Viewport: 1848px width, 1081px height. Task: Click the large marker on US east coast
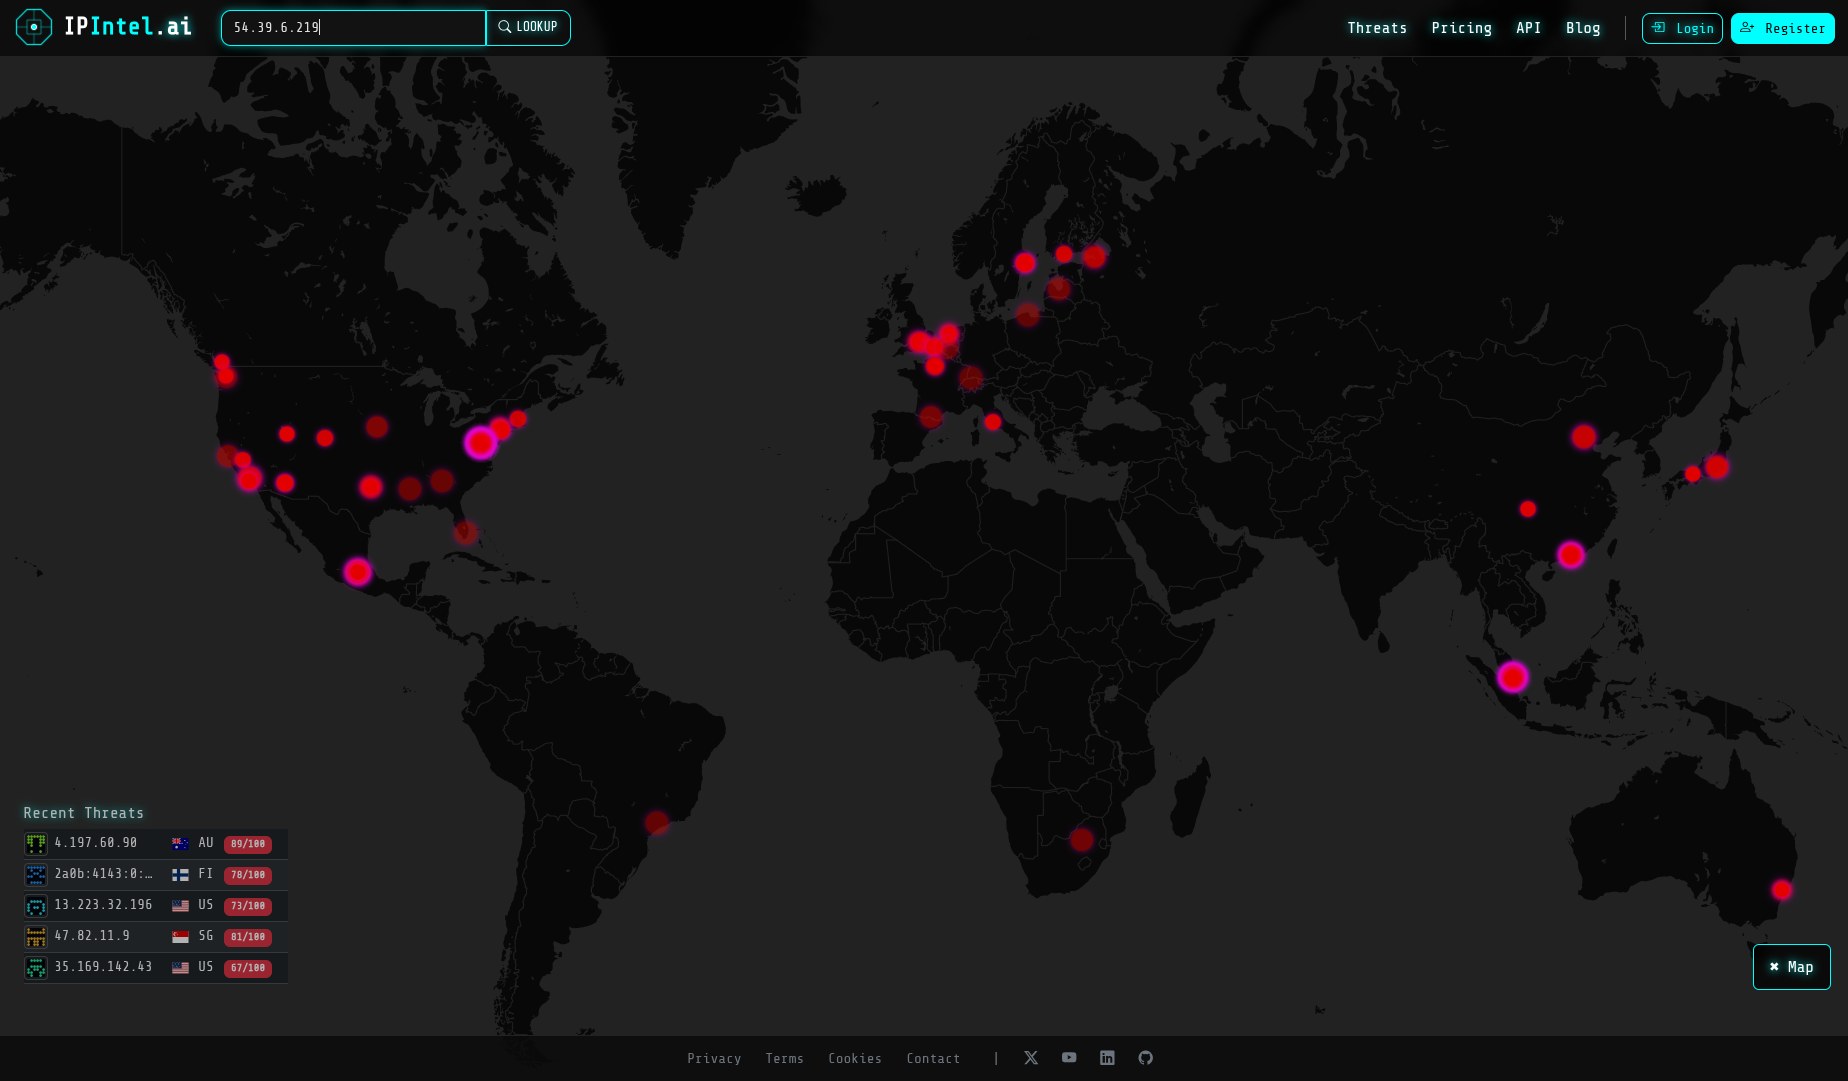coord(481,442)
